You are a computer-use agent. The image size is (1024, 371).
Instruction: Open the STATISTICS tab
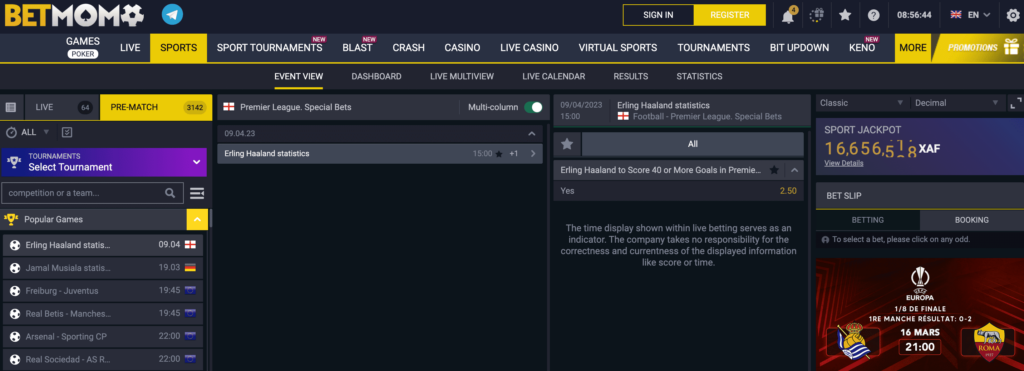point(699,76)
